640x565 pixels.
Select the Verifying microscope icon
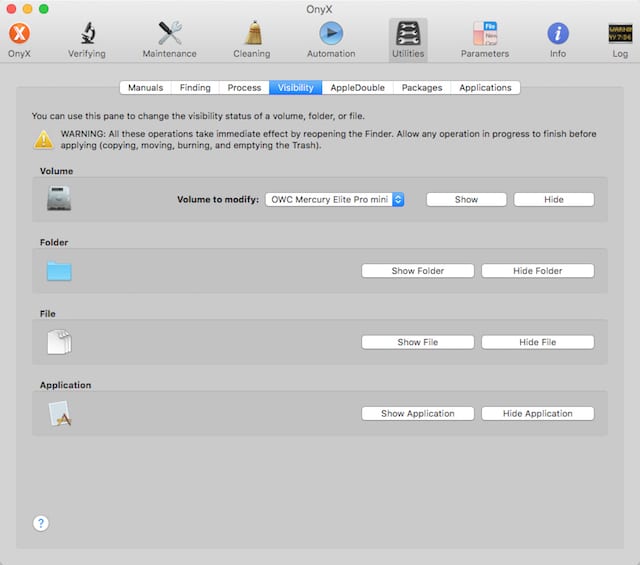[86, 34]
